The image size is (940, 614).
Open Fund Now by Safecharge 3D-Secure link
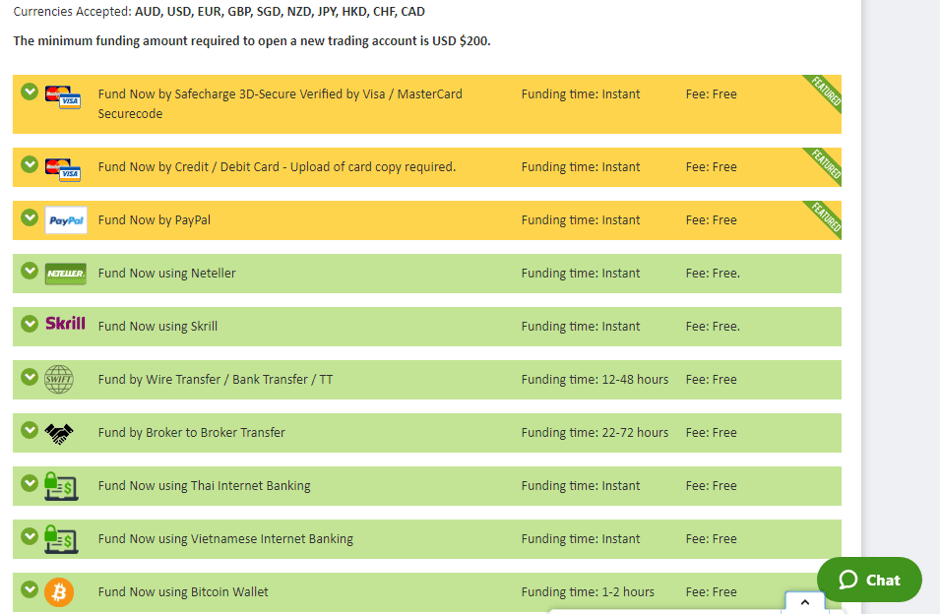click(x=280, y=104)
